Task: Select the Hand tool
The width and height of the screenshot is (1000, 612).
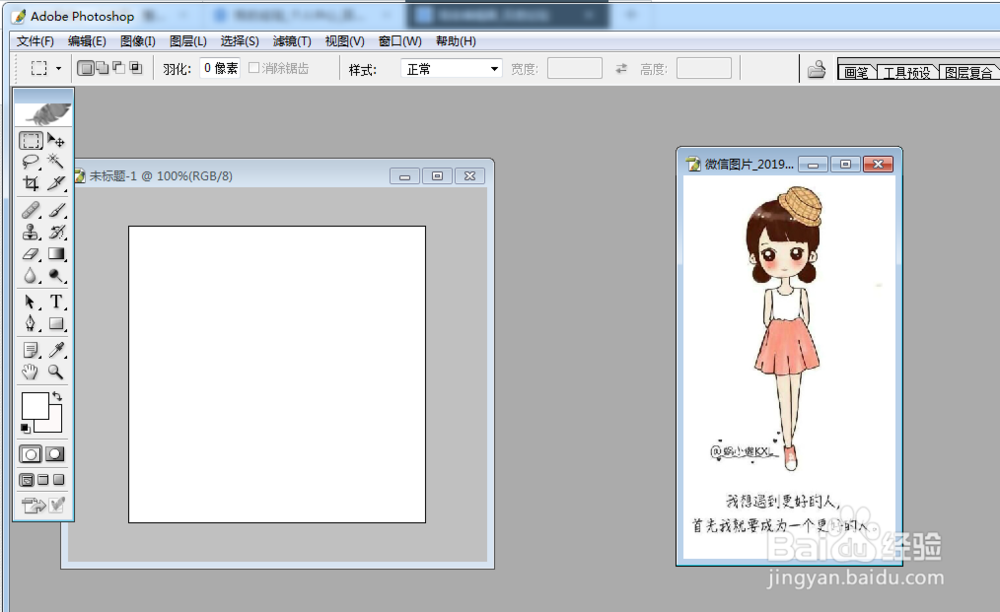Action: coord(31,372)
